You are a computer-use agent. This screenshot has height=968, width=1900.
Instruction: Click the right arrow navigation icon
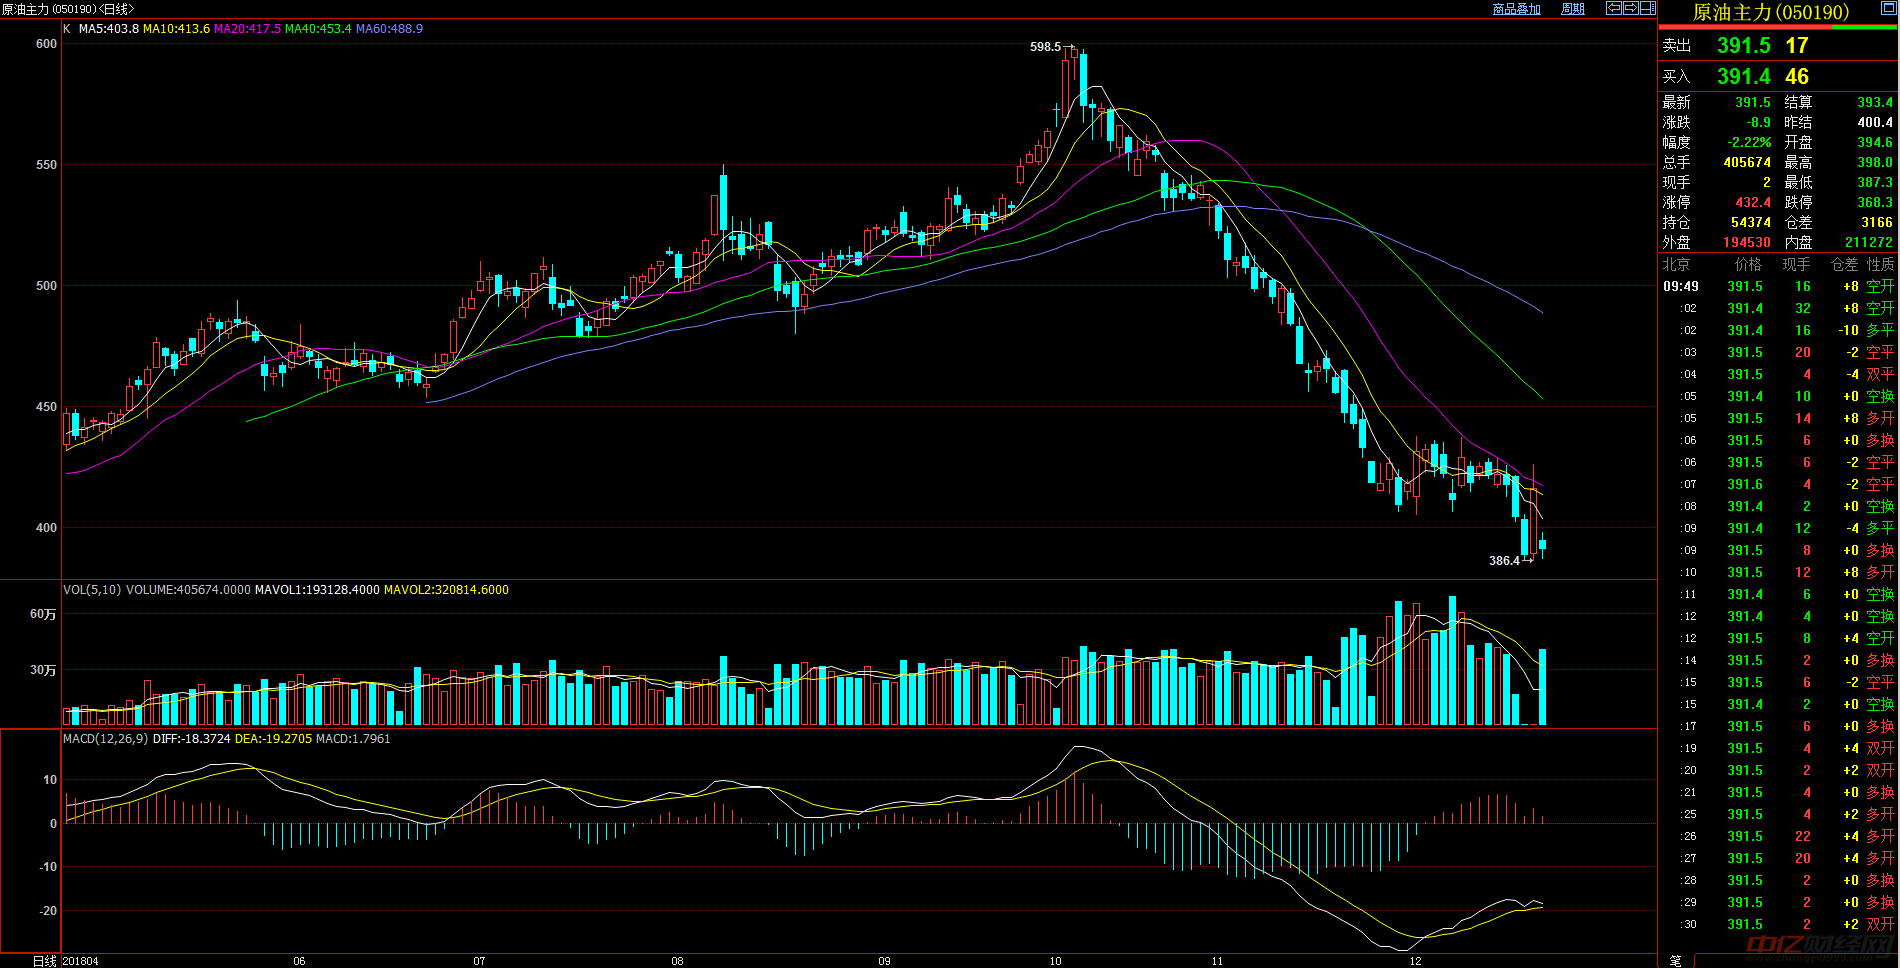tap(1631, 8)
